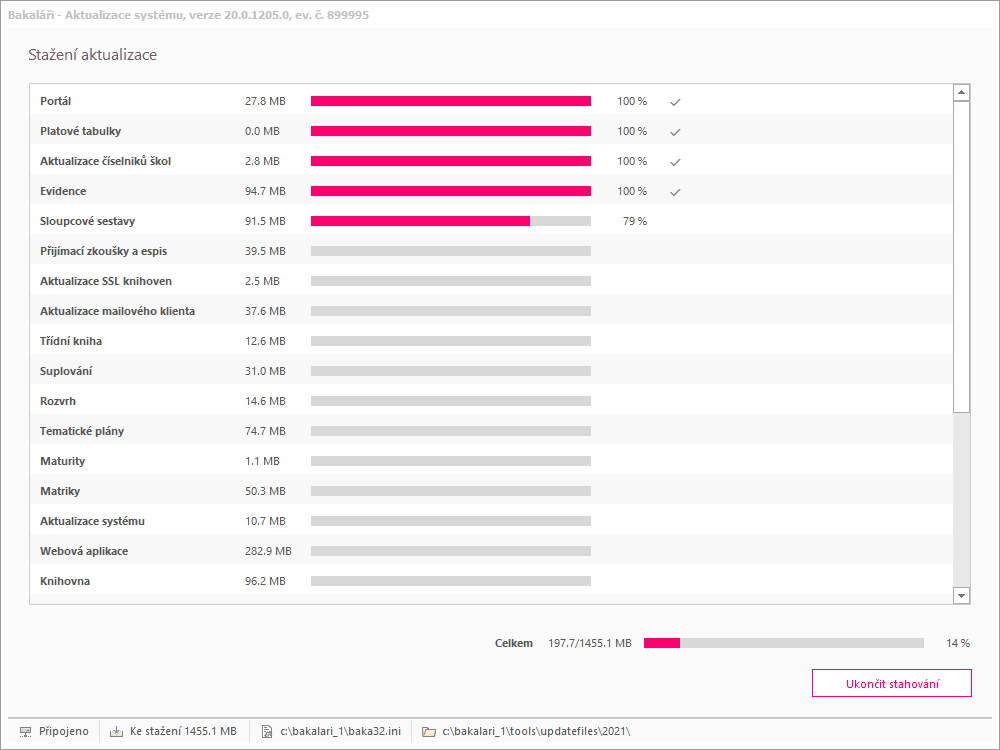Click the Sloupcové sestavy progress bar
This screenshot has height=750, width=1000.
coord(450,221)
